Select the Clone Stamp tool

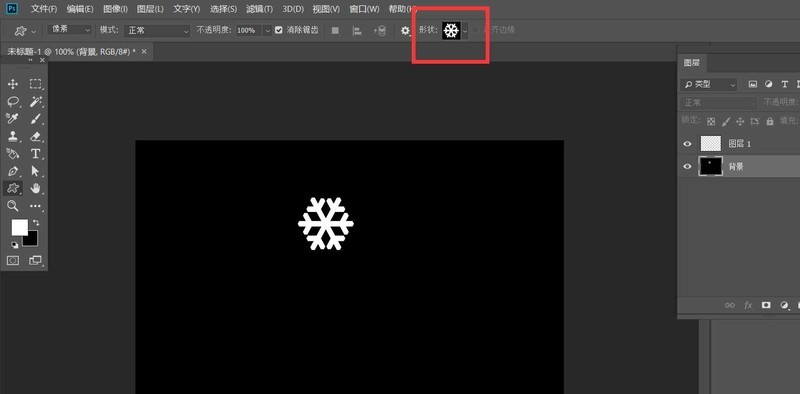(x=13, y=136)
